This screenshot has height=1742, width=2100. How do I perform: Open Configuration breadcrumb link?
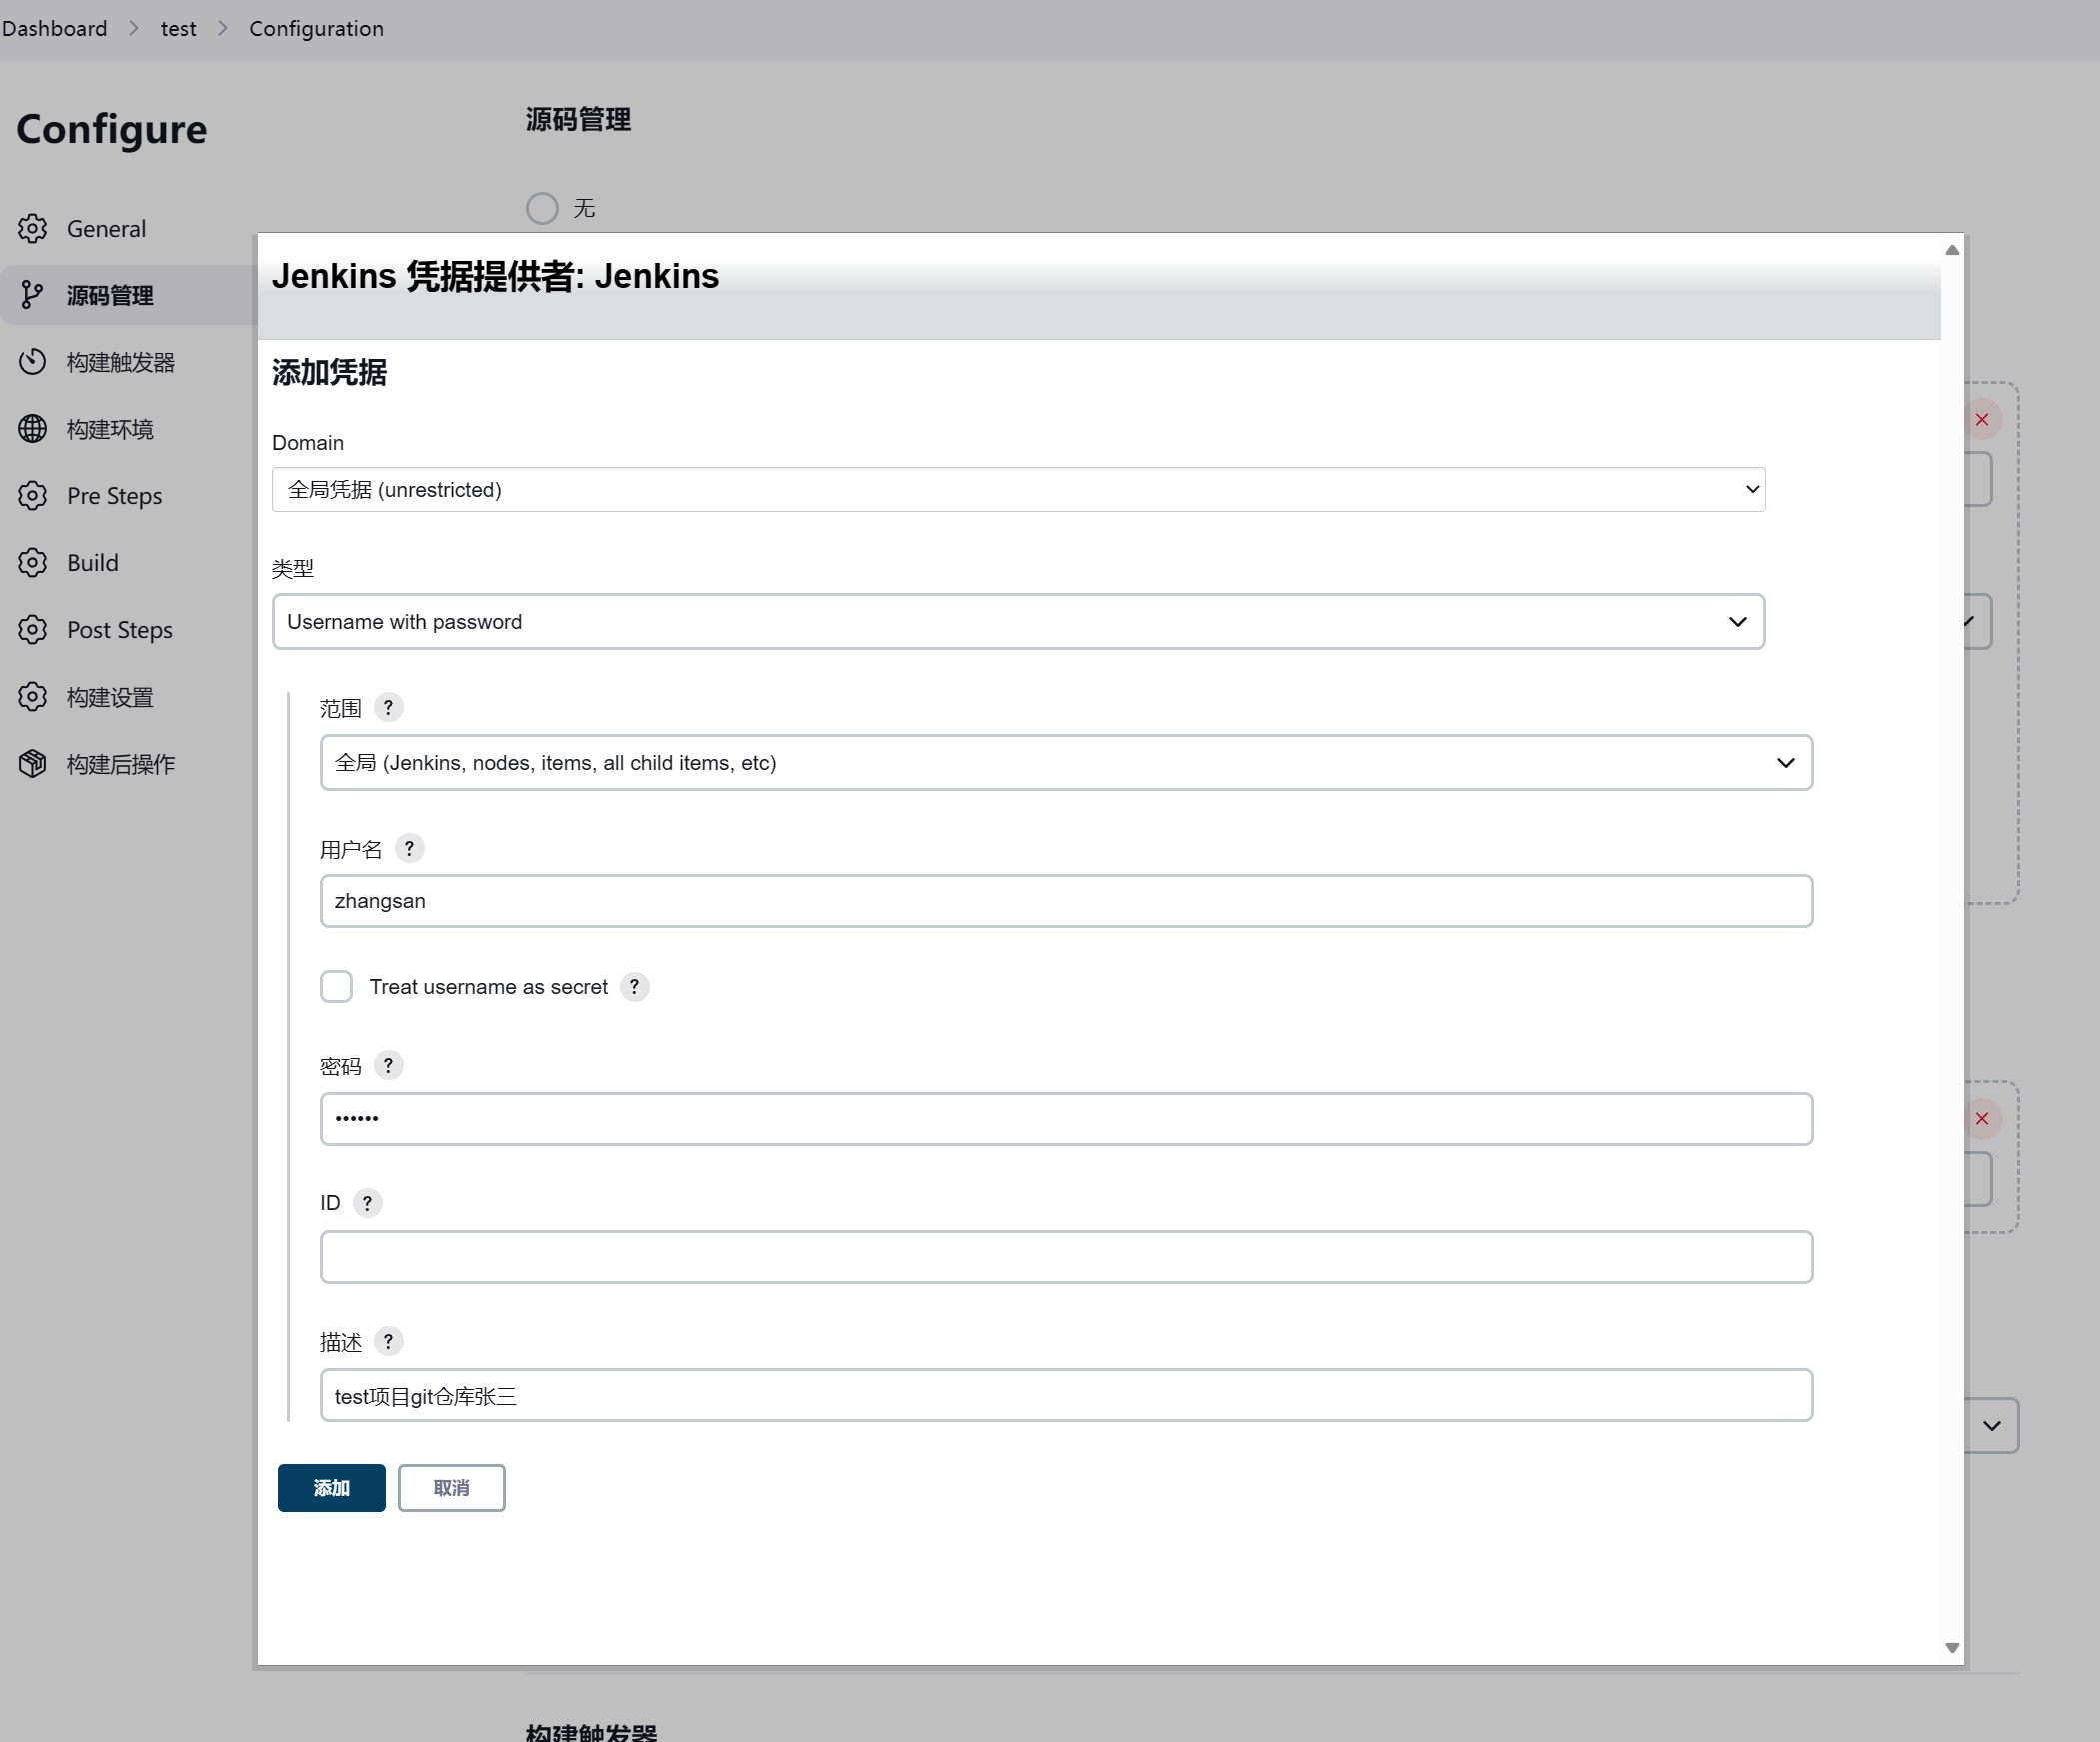coord(316,29)
